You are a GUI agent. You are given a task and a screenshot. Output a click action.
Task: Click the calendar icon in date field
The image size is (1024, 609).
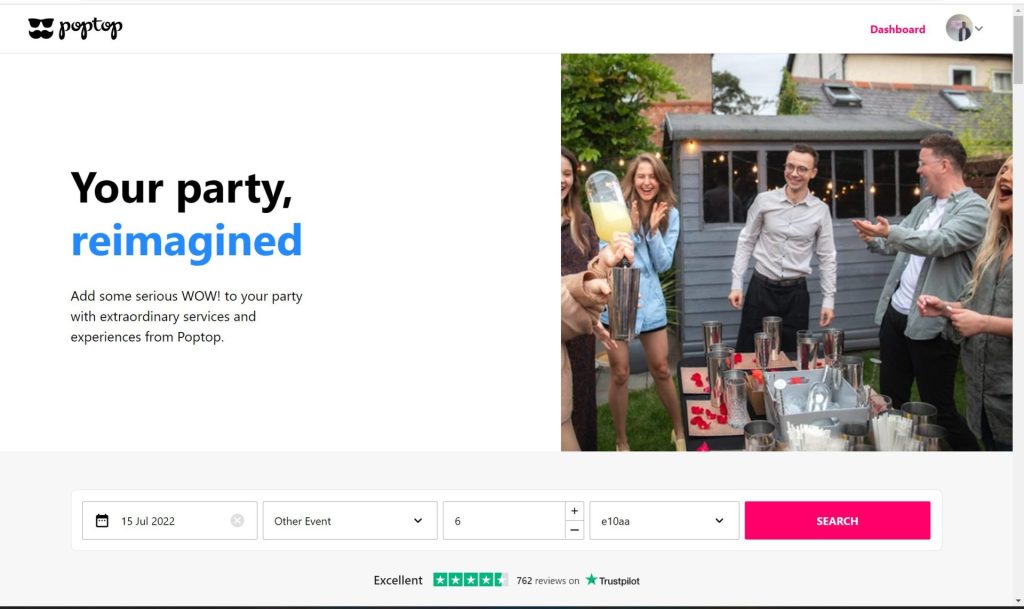pyautogui.click(x=102, y=521)
